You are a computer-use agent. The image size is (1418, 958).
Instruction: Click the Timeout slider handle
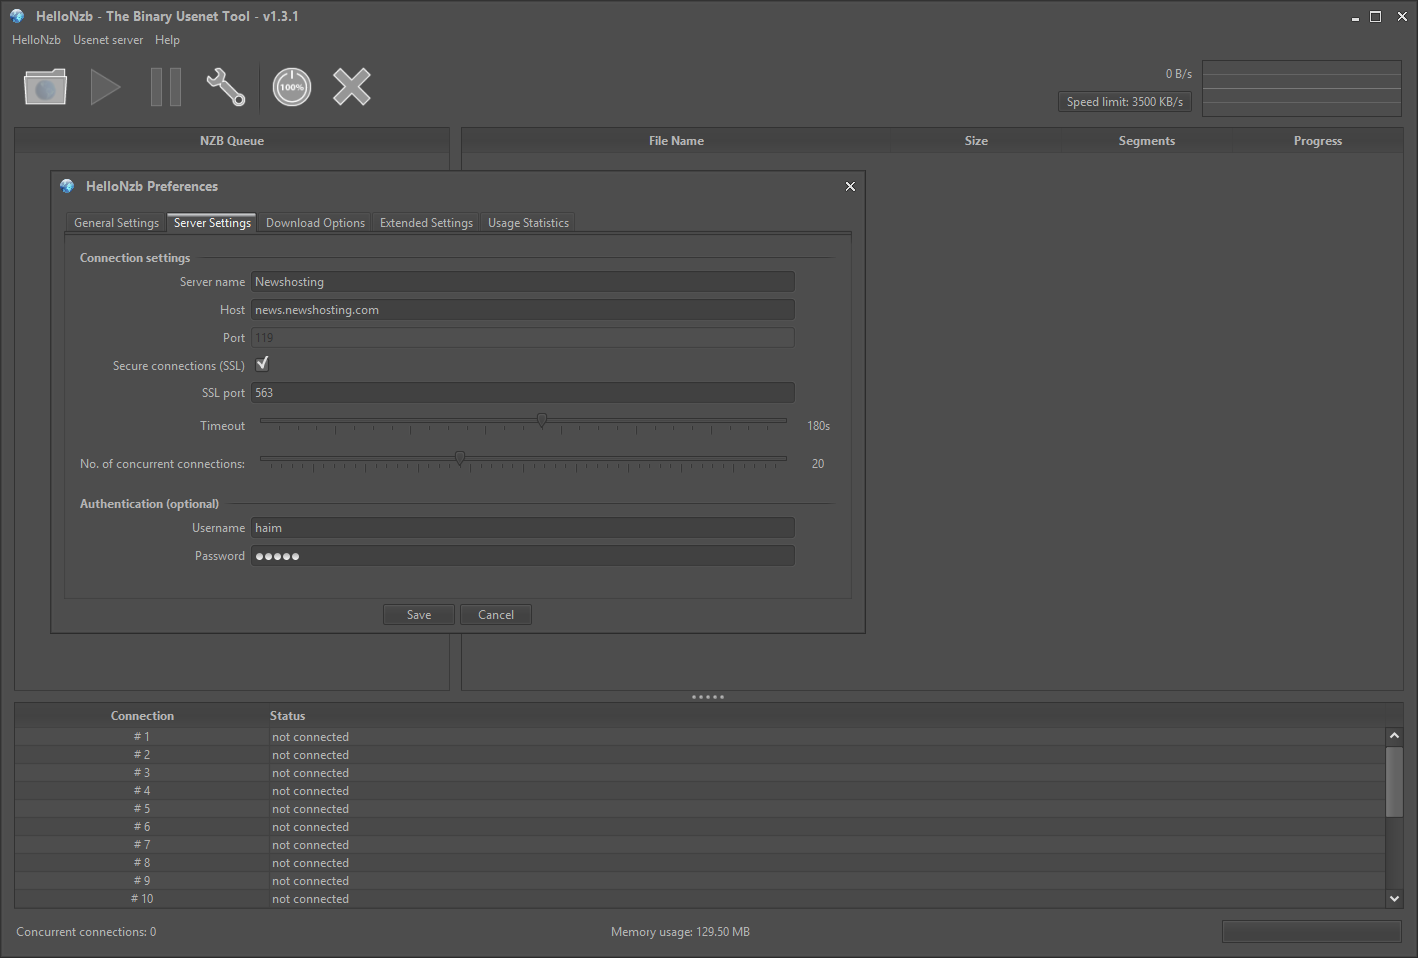coord(542,421)
